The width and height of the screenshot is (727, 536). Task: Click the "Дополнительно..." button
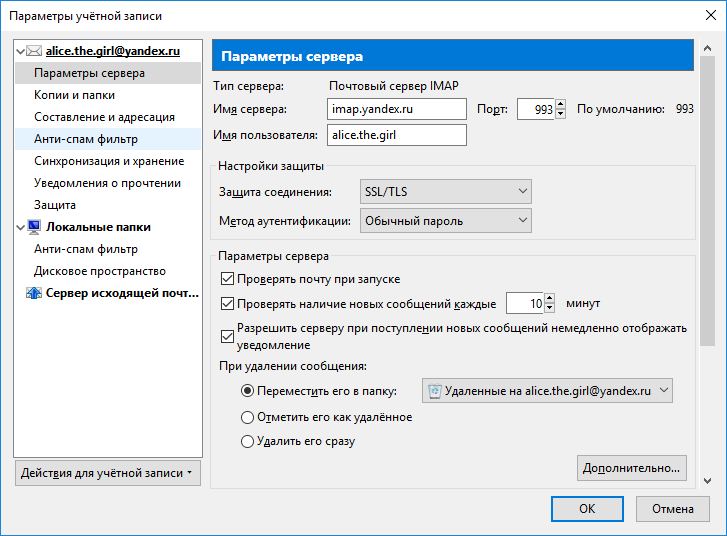click(x=631, y=467)
